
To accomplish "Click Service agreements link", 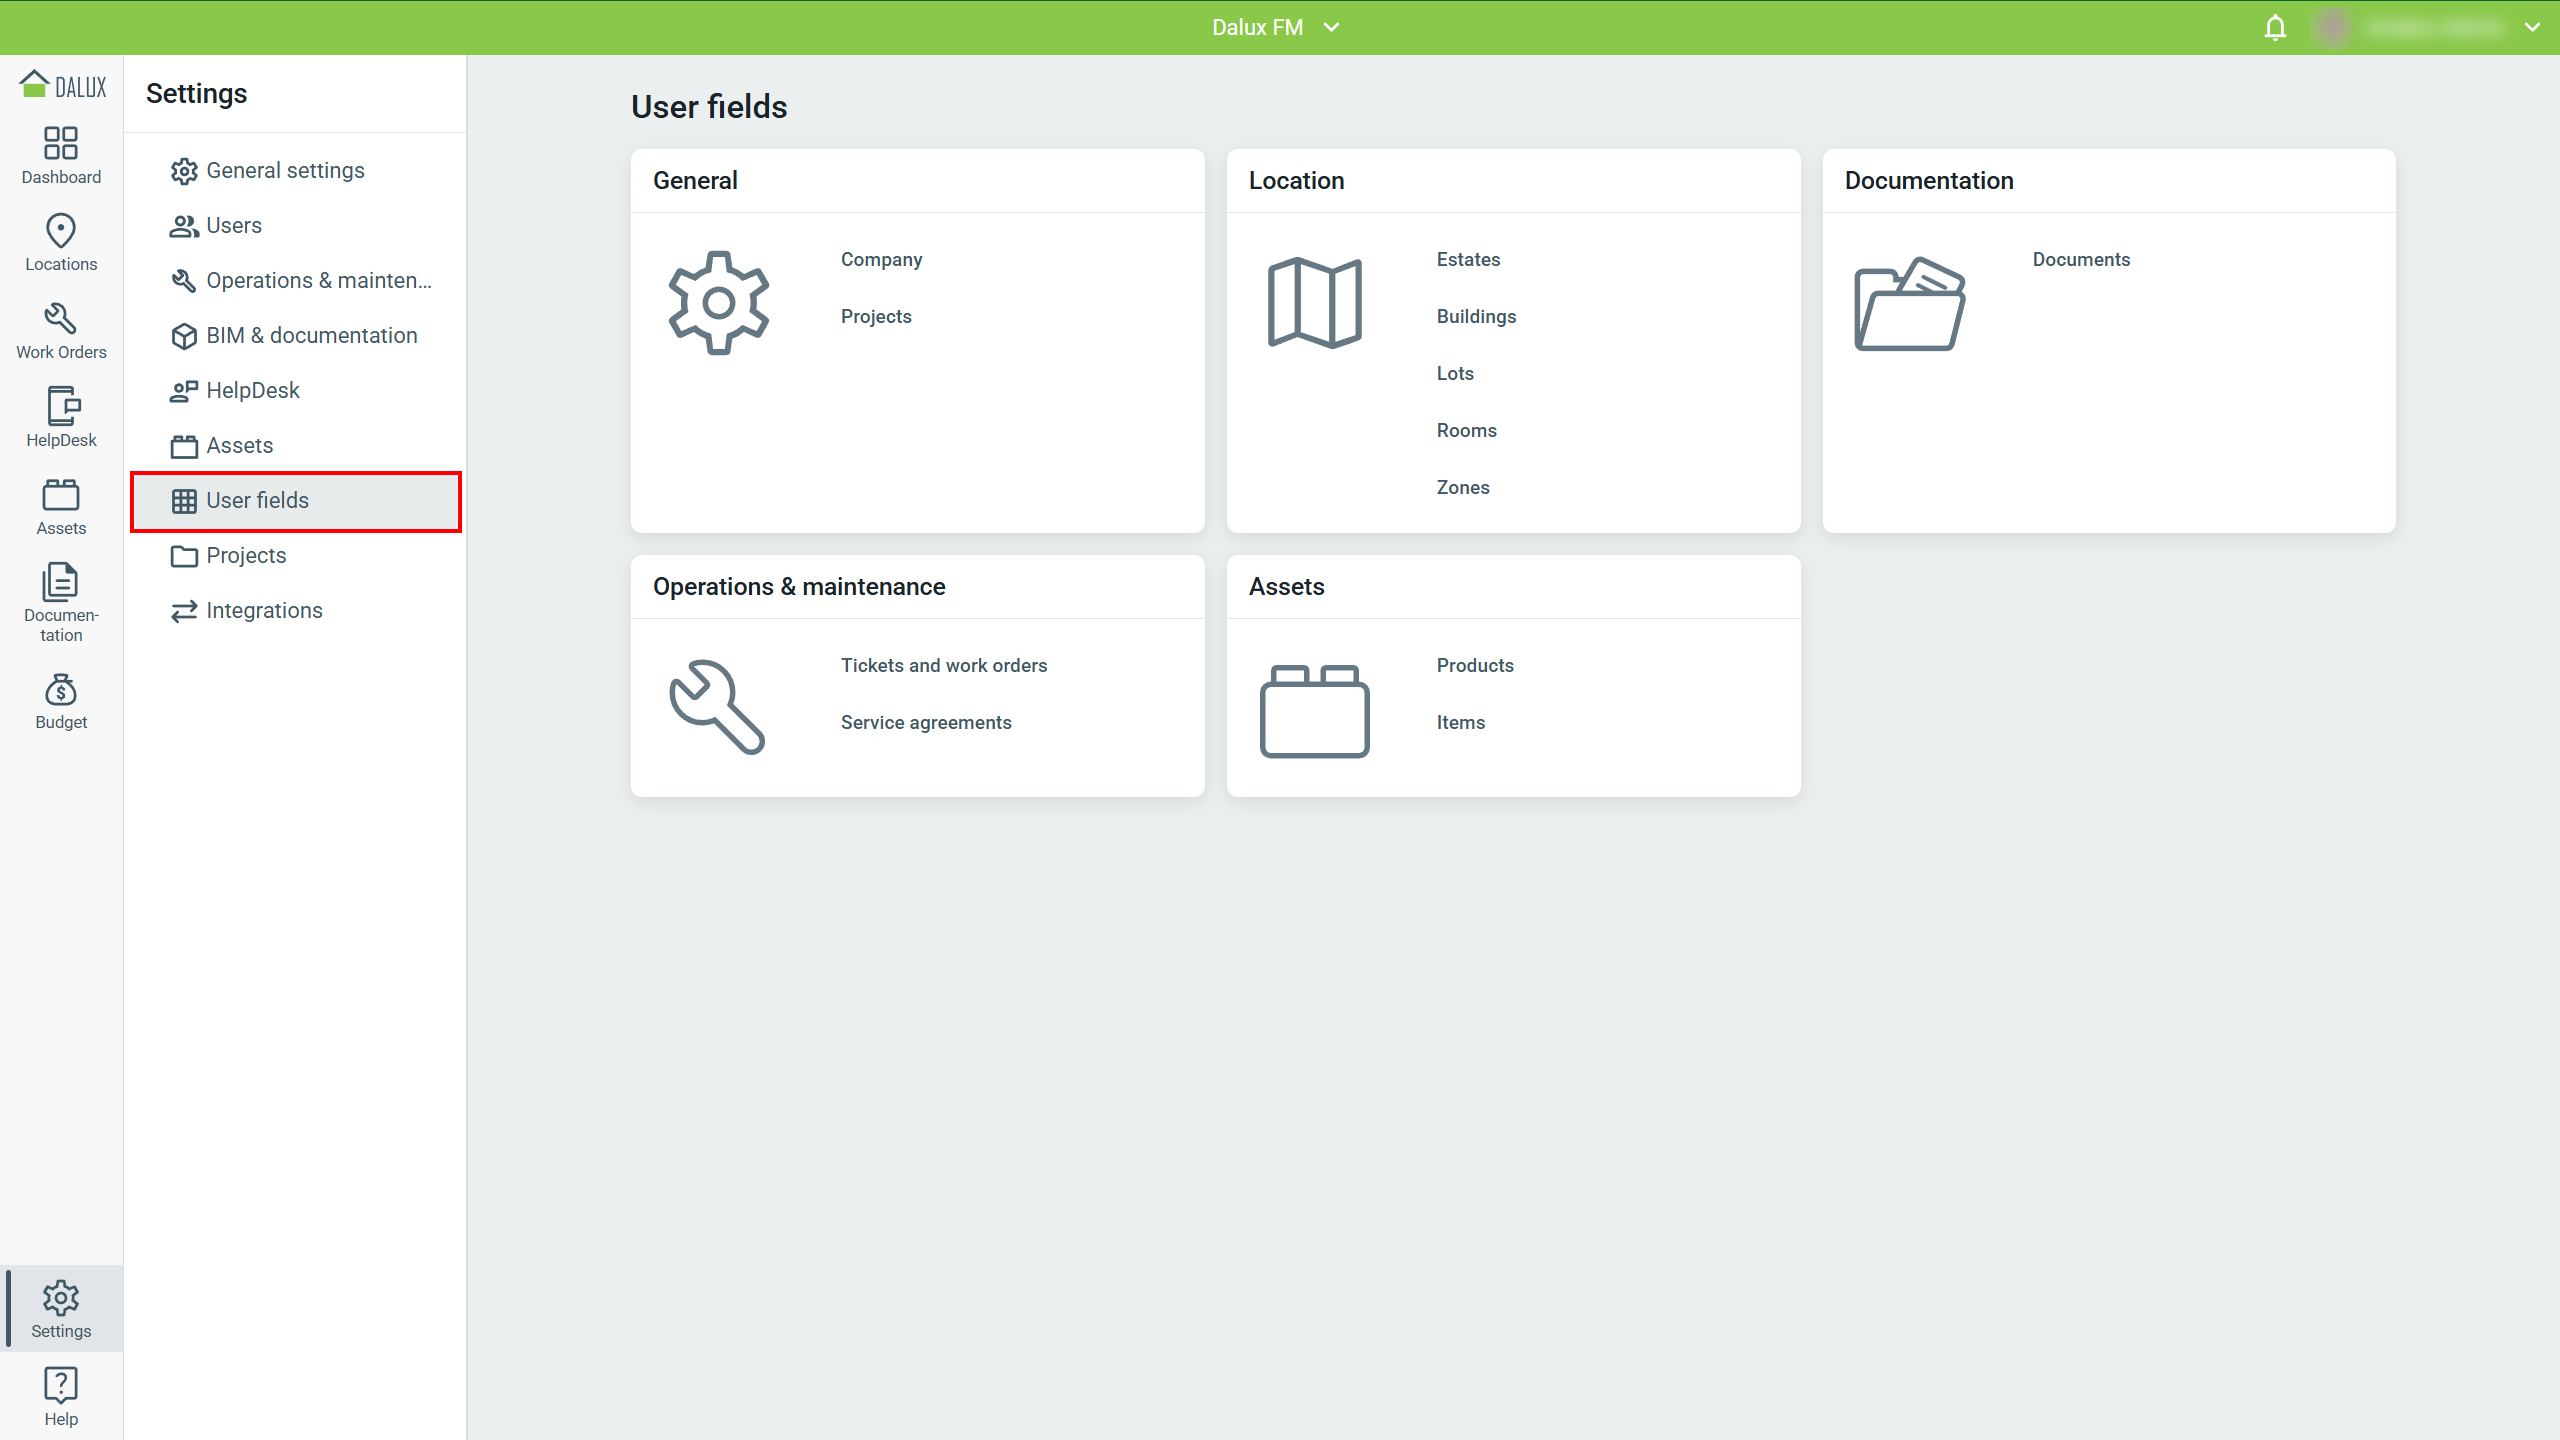I will tap(925, 723).
